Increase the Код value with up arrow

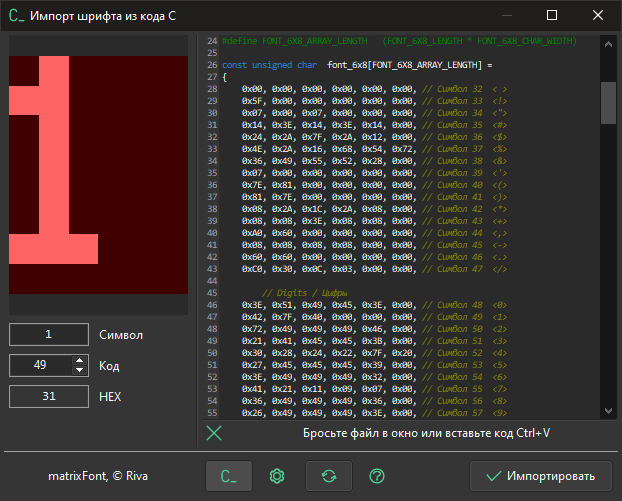pyautogui.click(x=79, y=360)
